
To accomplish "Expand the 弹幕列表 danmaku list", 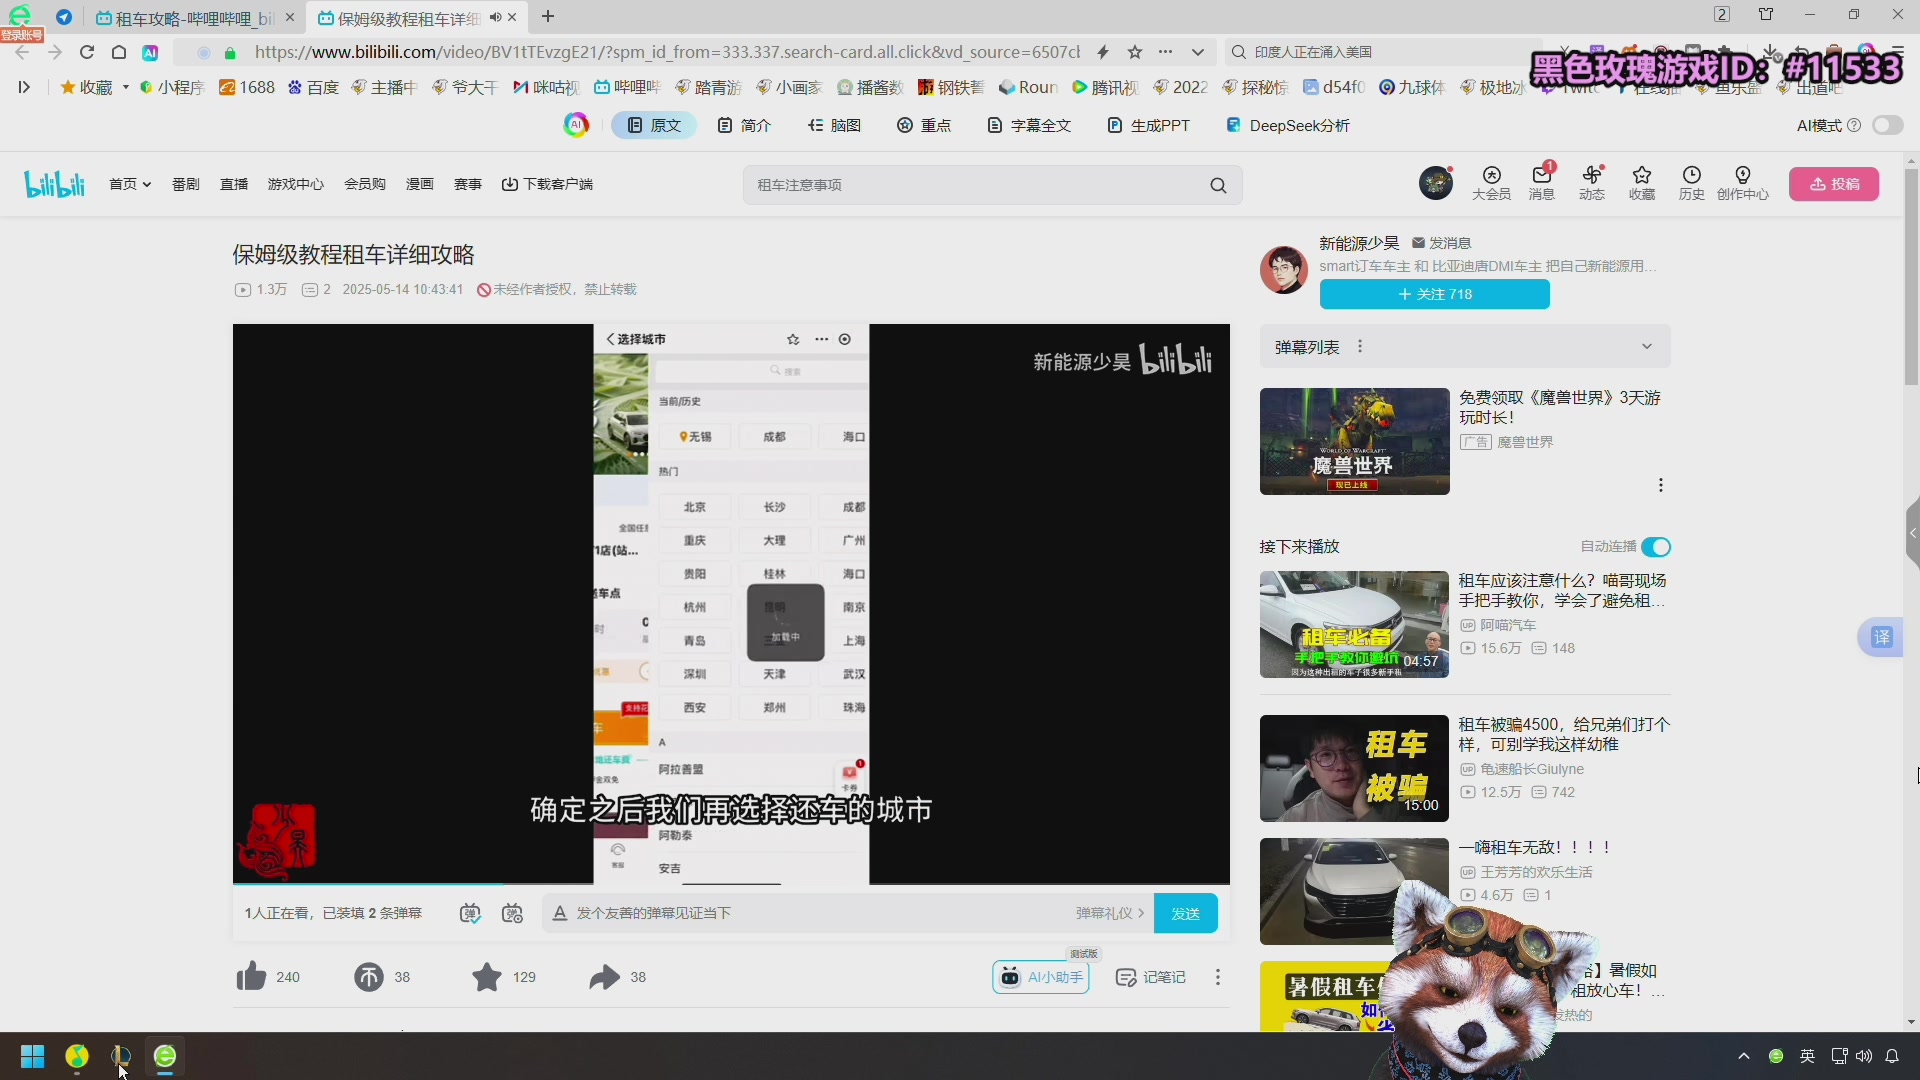I will (1646, 346).
